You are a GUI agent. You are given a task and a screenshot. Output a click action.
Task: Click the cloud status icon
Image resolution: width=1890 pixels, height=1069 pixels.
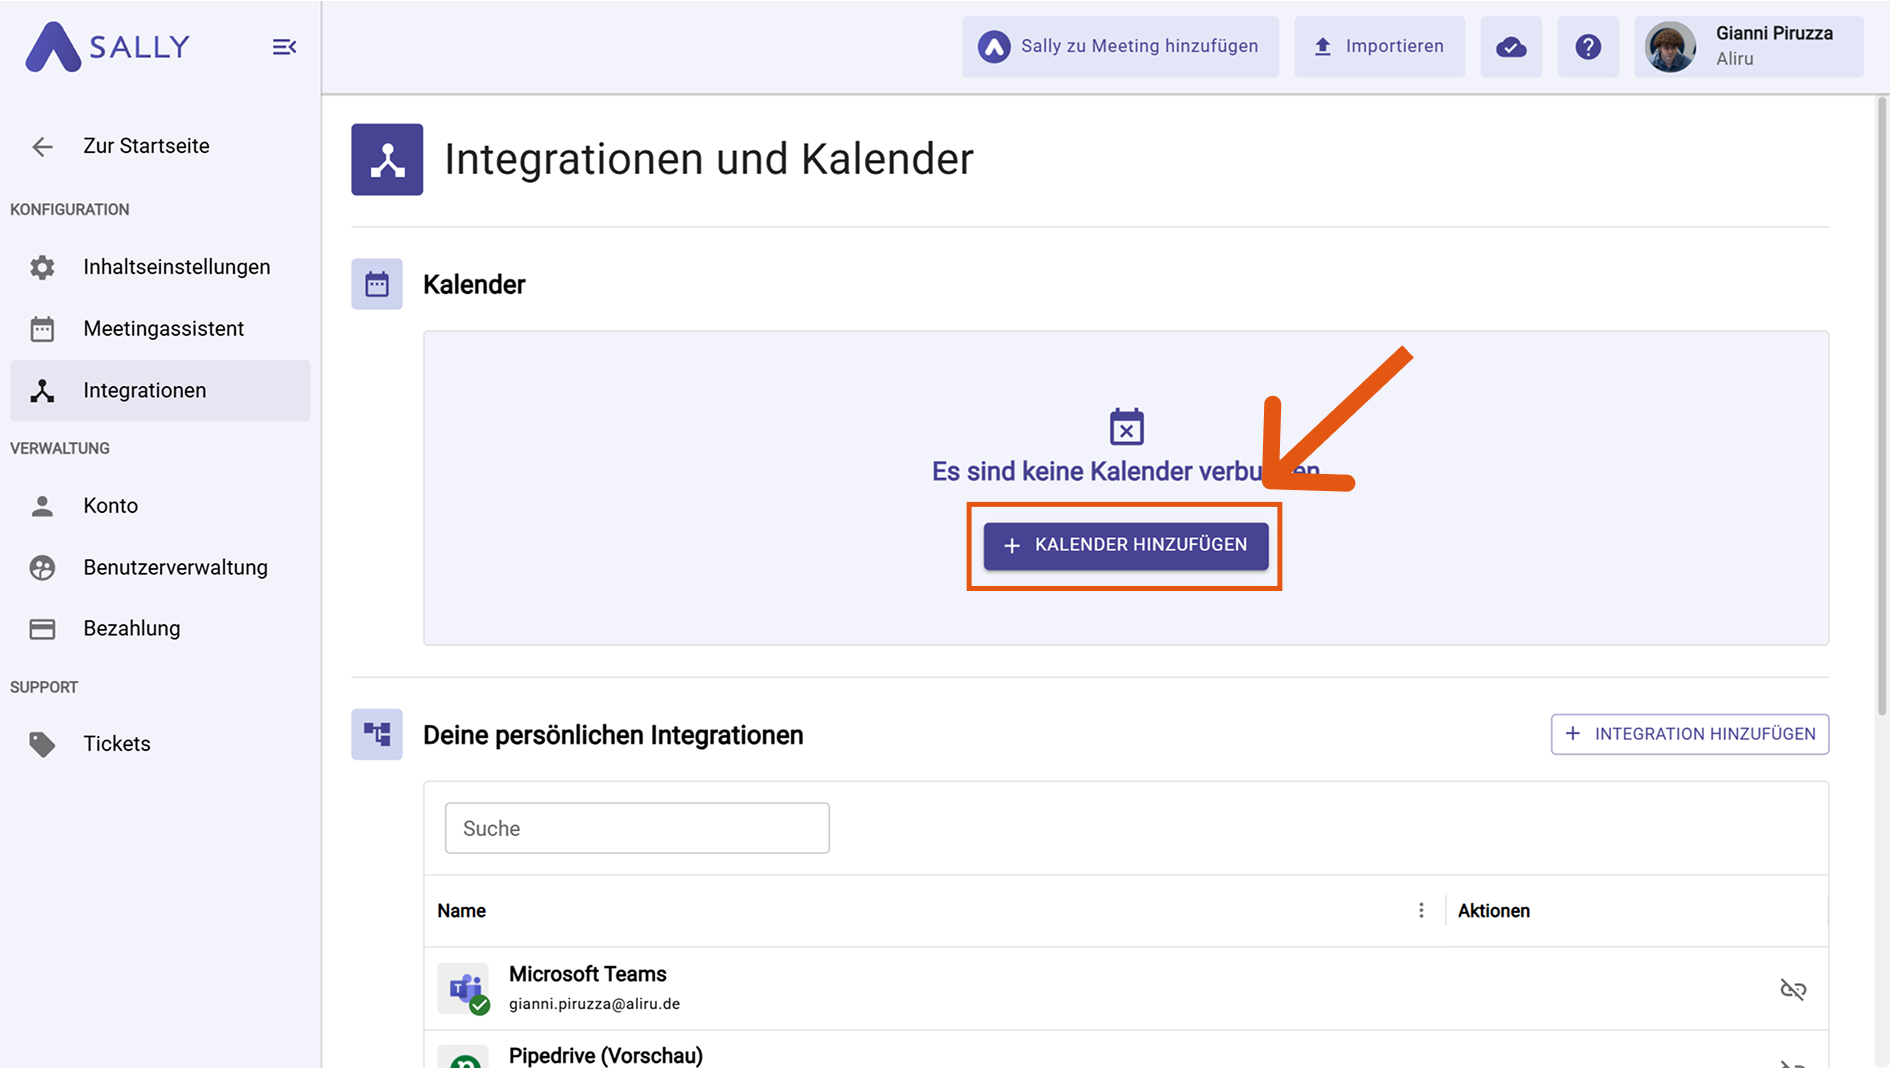click(x=1510, y=47)
